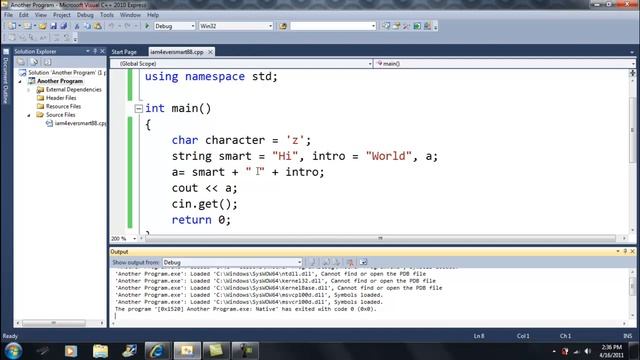Click the Start Page icon on right toolbar
The height and width of the screenshot is (360, 640).
pyautogui.click(x=417, y=26)
